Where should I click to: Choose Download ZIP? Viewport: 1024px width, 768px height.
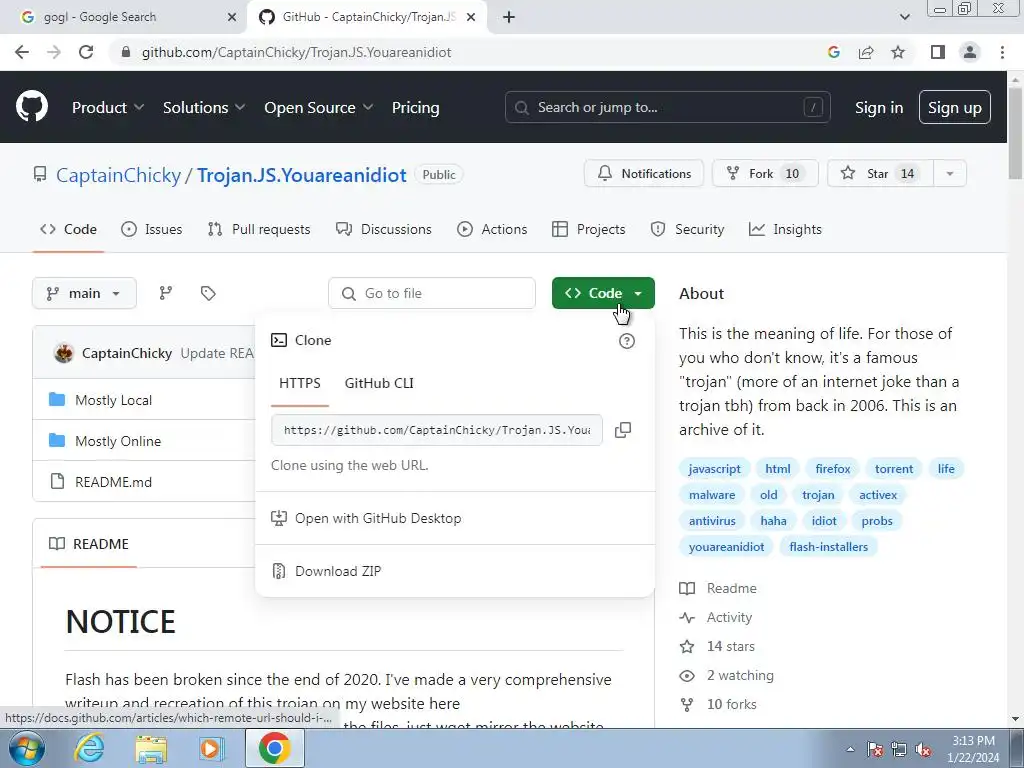tap(338, 571)
